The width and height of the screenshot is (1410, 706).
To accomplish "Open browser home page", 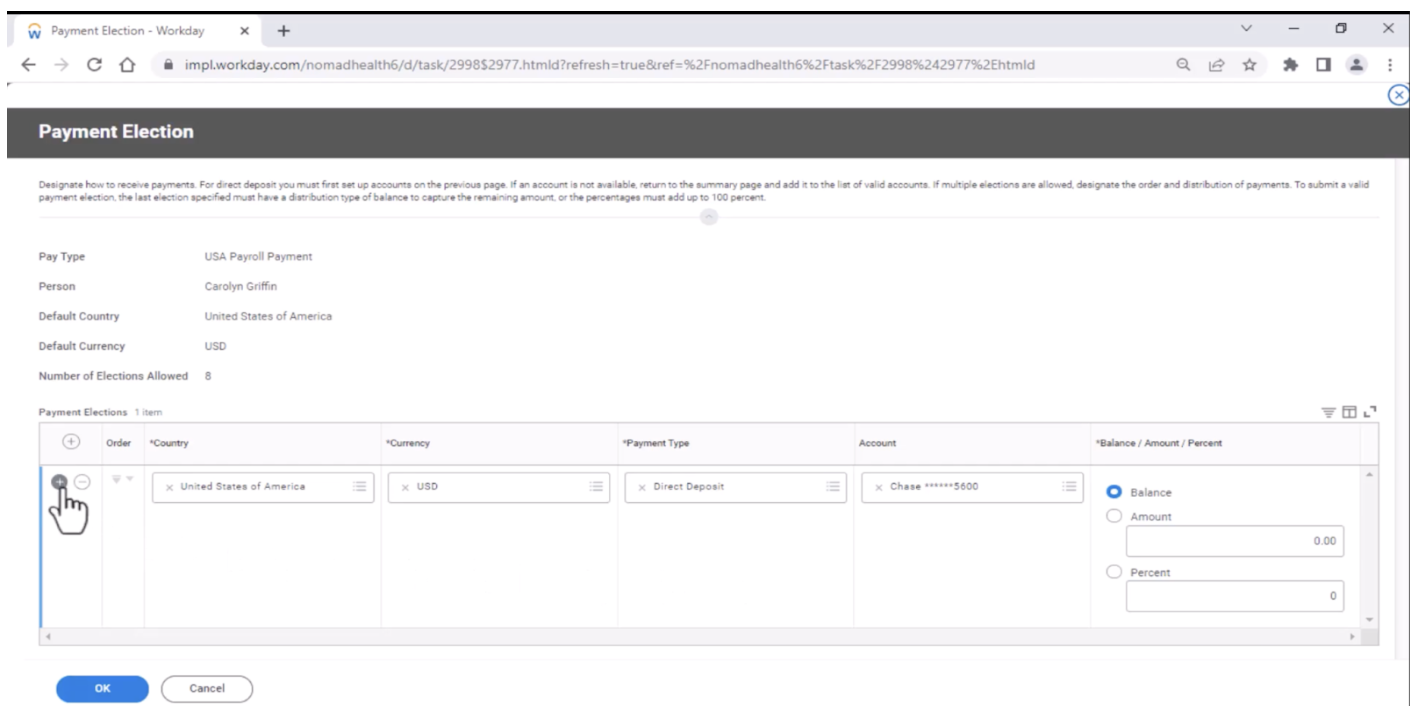I will (126, 64).
